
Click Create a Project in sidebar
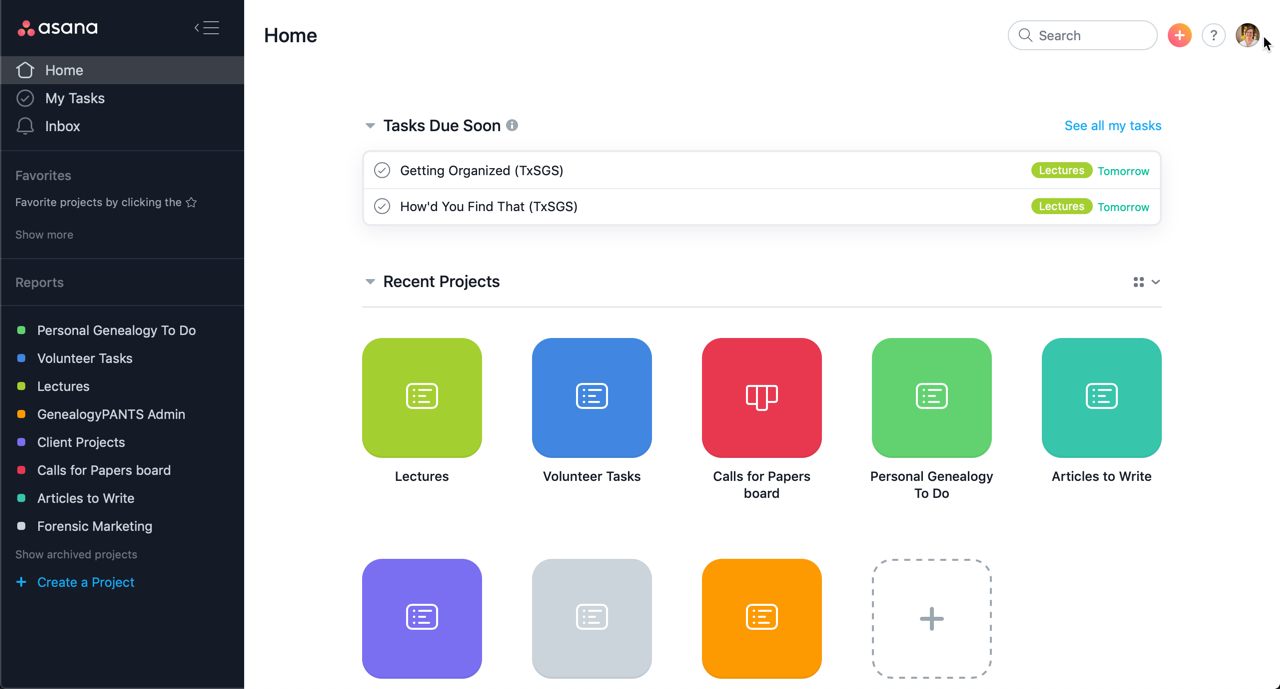coord(85,582)
